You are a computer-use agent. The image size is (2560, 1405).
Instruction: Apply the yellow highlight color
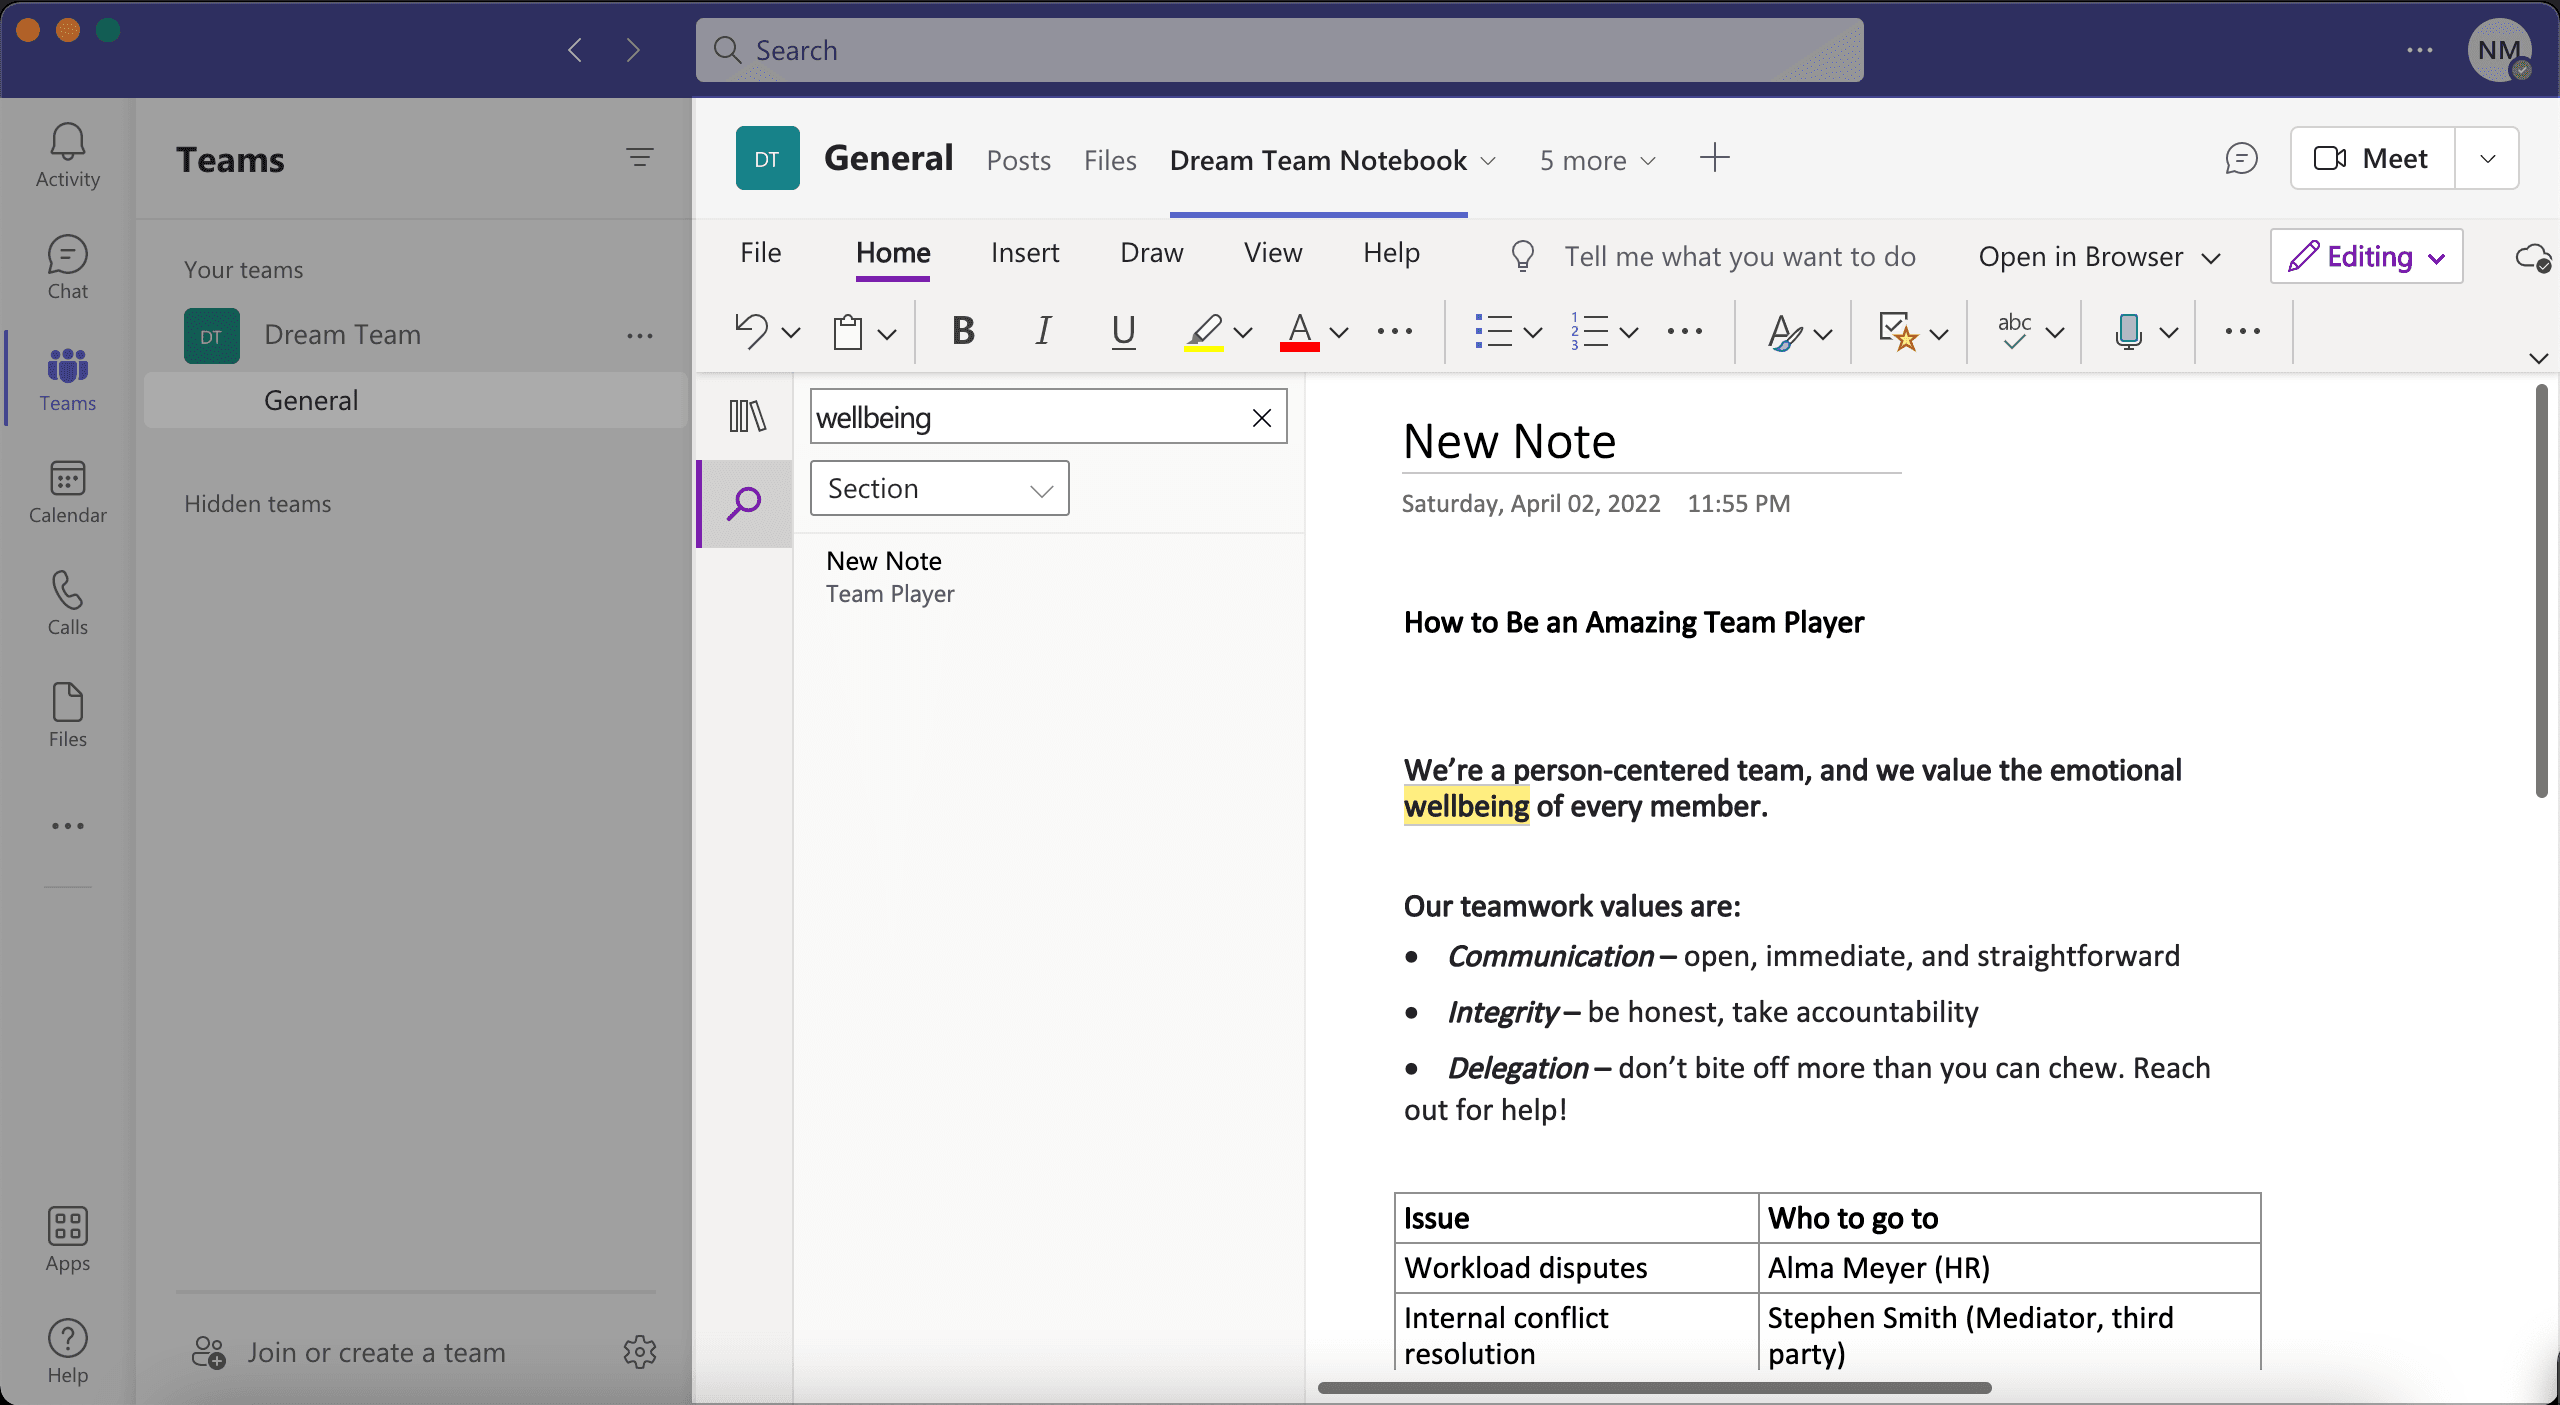[1204, 331]
